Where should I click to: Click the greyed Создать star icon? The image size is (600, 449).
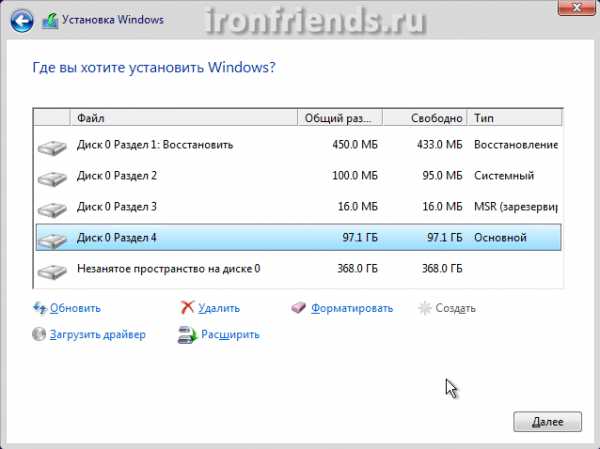tap(425, 308)
